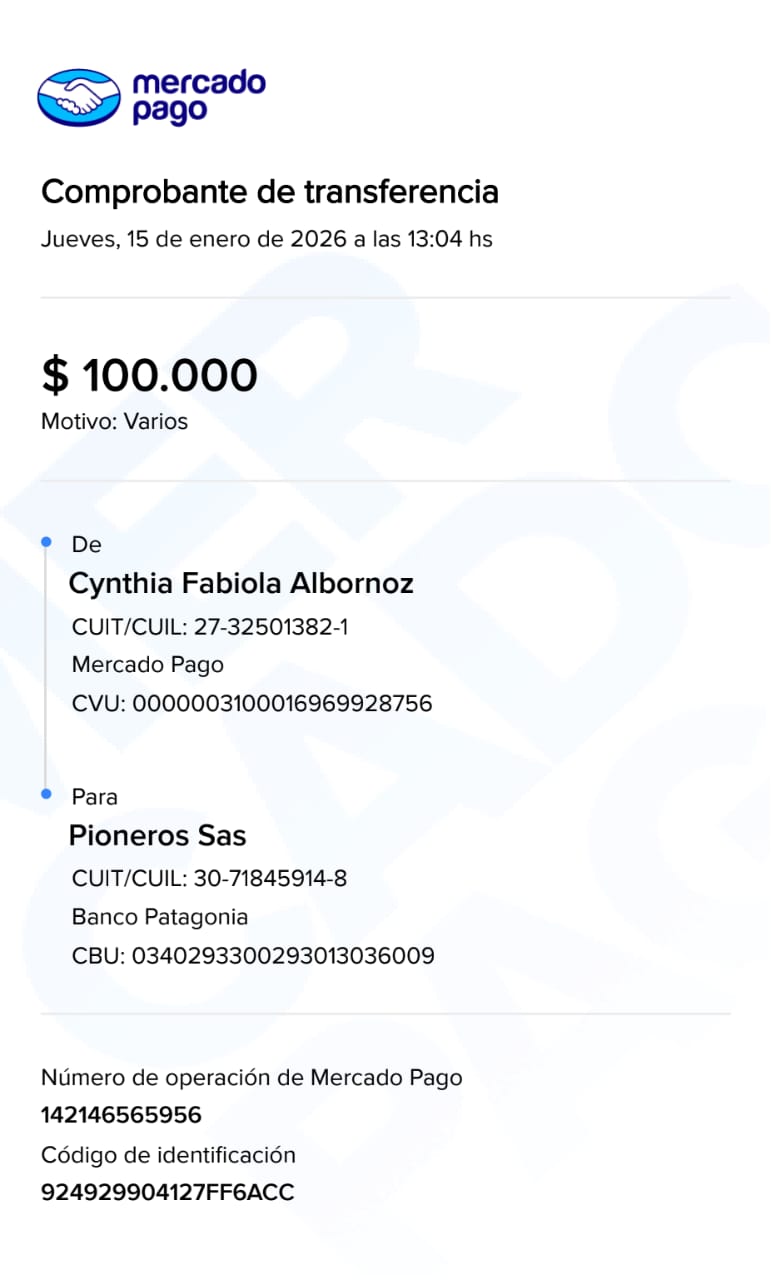
Task: Click the Código de identificación label
Action: [x=168, y=1155]
